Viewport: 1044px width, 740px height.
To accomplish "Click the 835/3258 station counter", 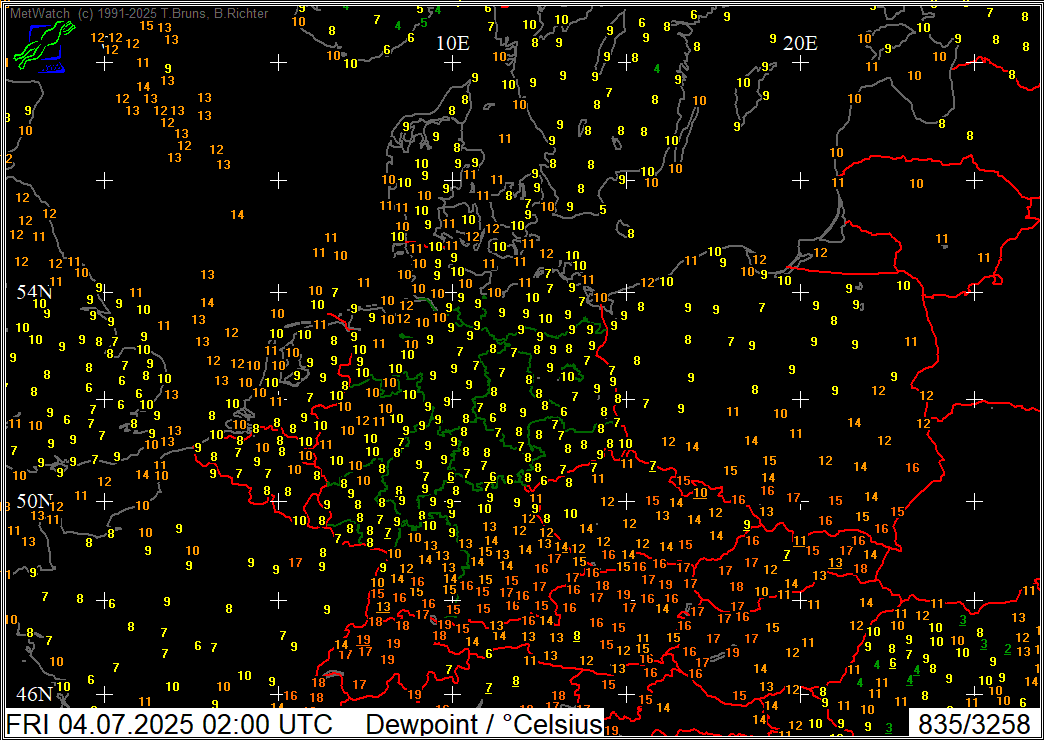I will [x=973, y=723].
